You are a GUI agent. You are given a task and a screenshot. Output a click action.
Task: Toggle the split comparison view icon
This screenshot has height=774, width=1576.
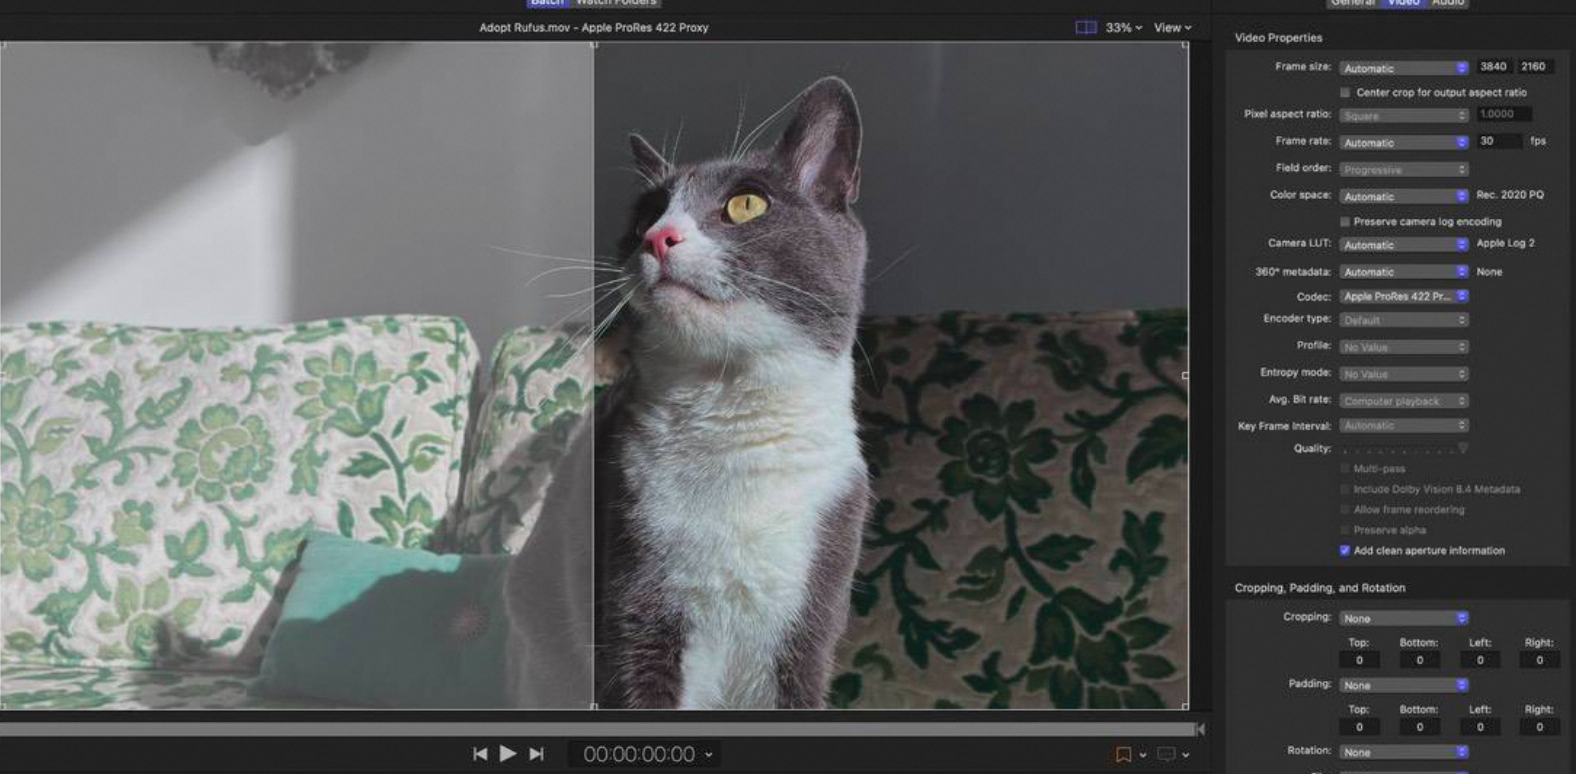(x=1086, y=28)
